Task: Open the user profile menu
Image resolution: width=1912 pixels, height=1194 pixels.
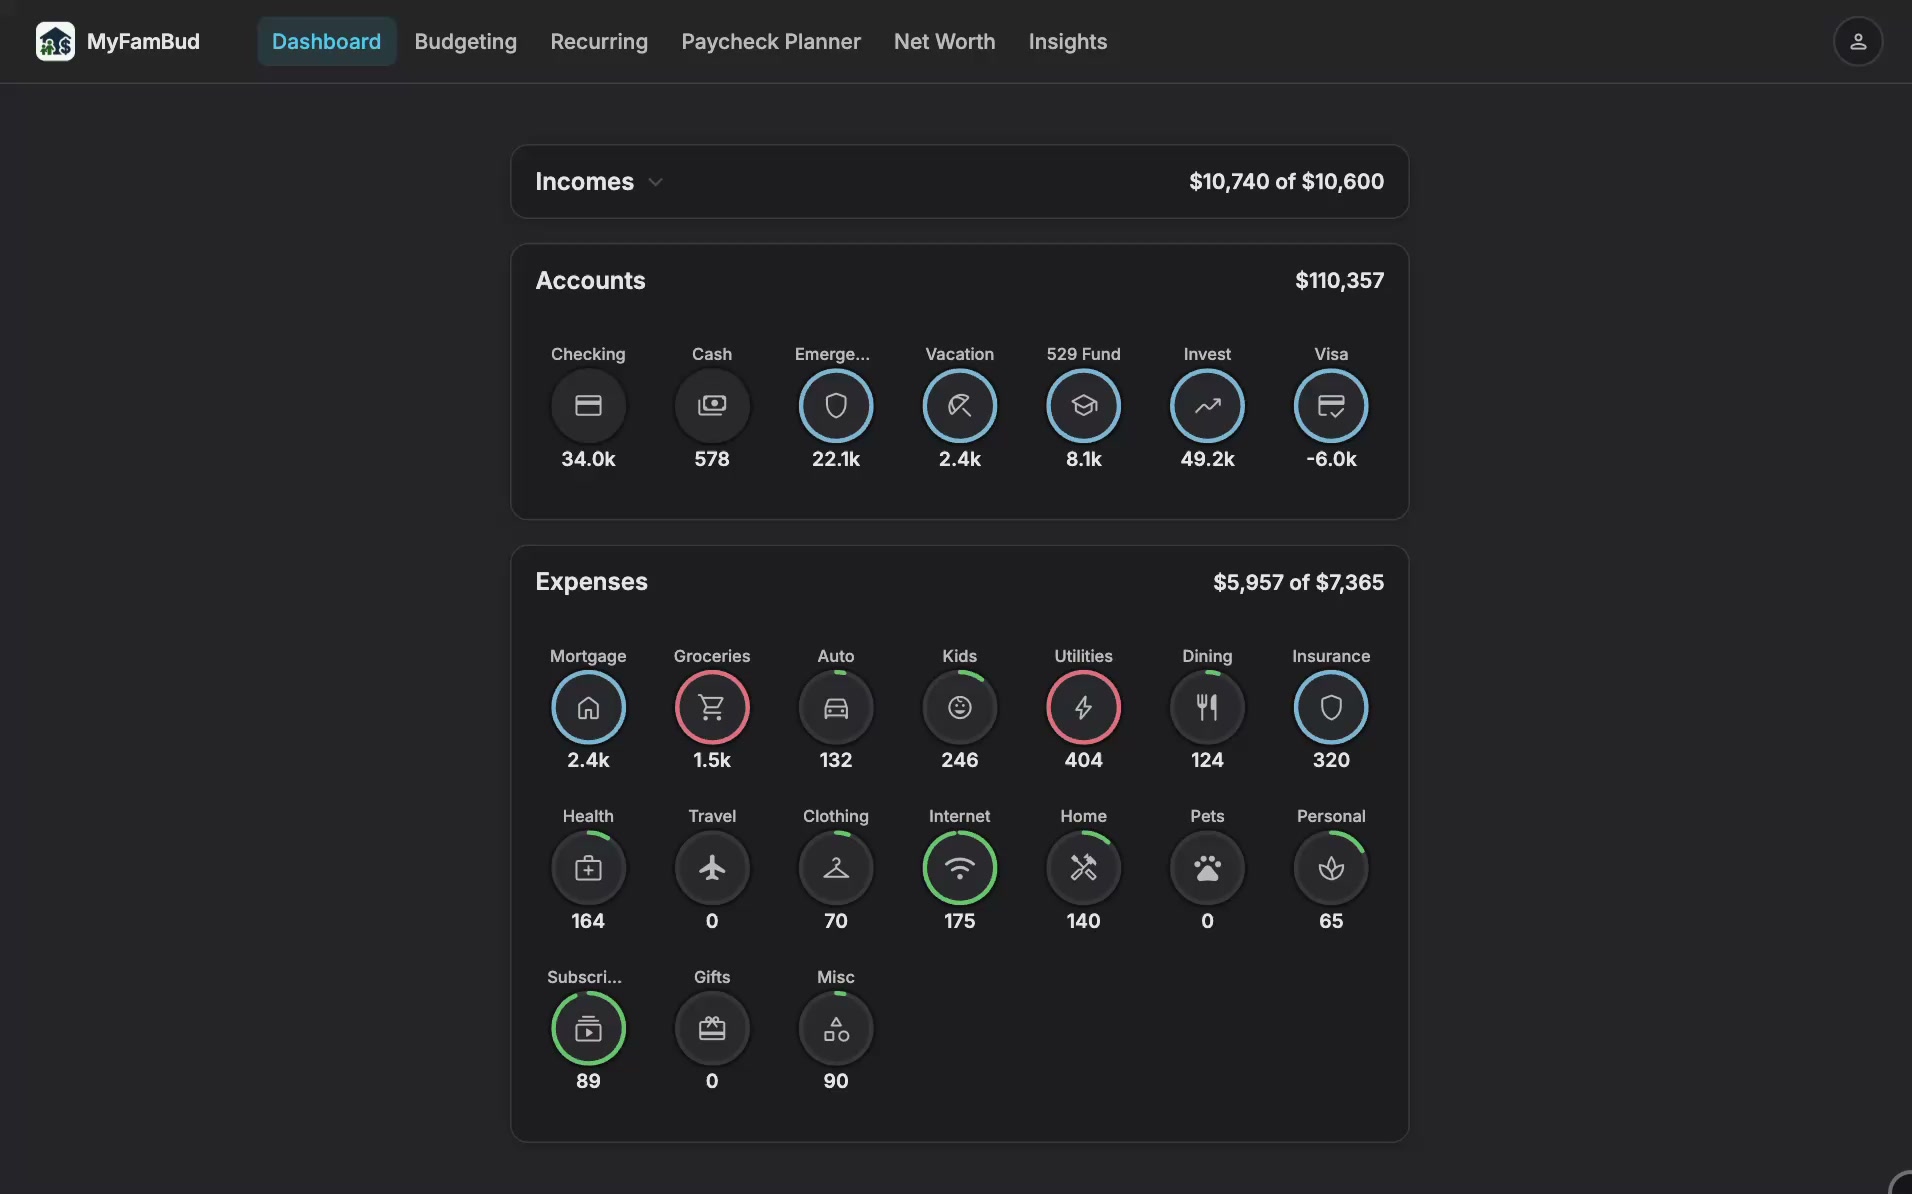Action: point(1857,41)
